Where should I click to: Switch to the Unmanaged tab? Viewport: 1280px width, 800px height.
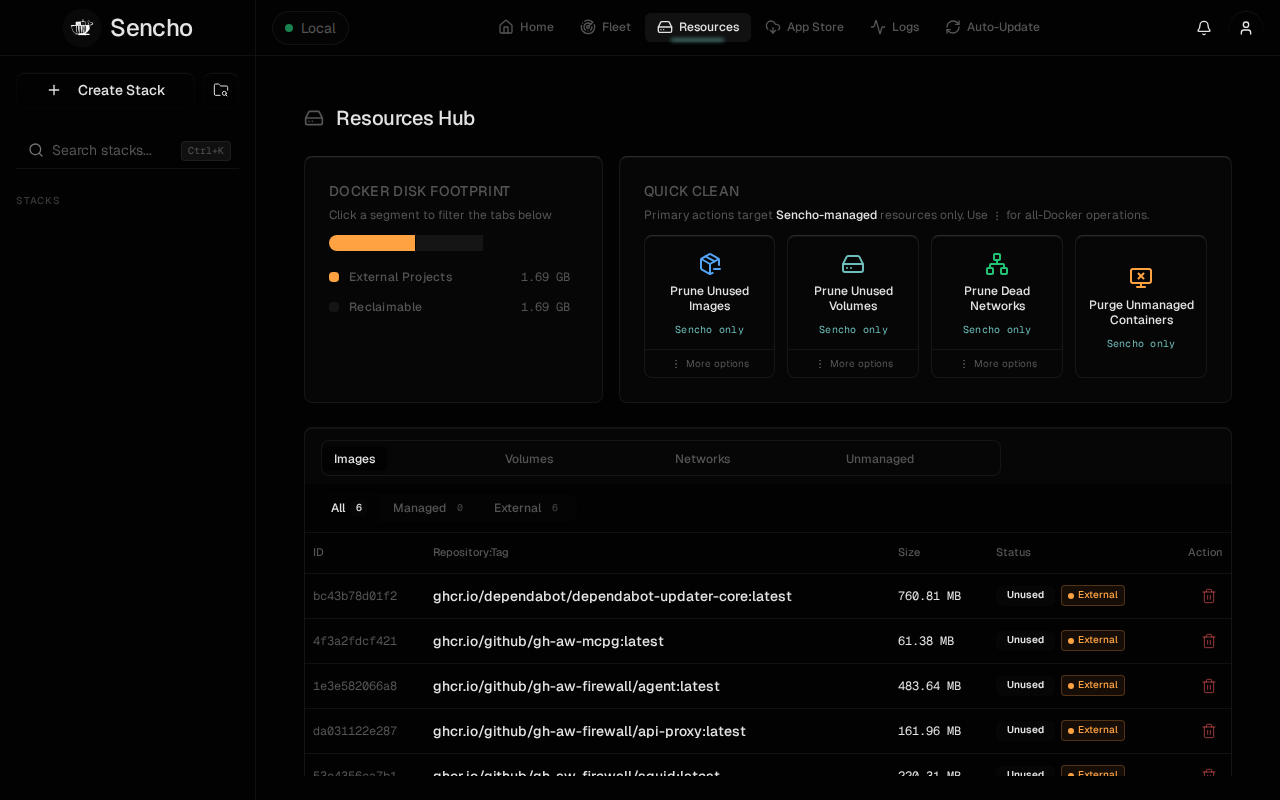[x=880, y=459]
